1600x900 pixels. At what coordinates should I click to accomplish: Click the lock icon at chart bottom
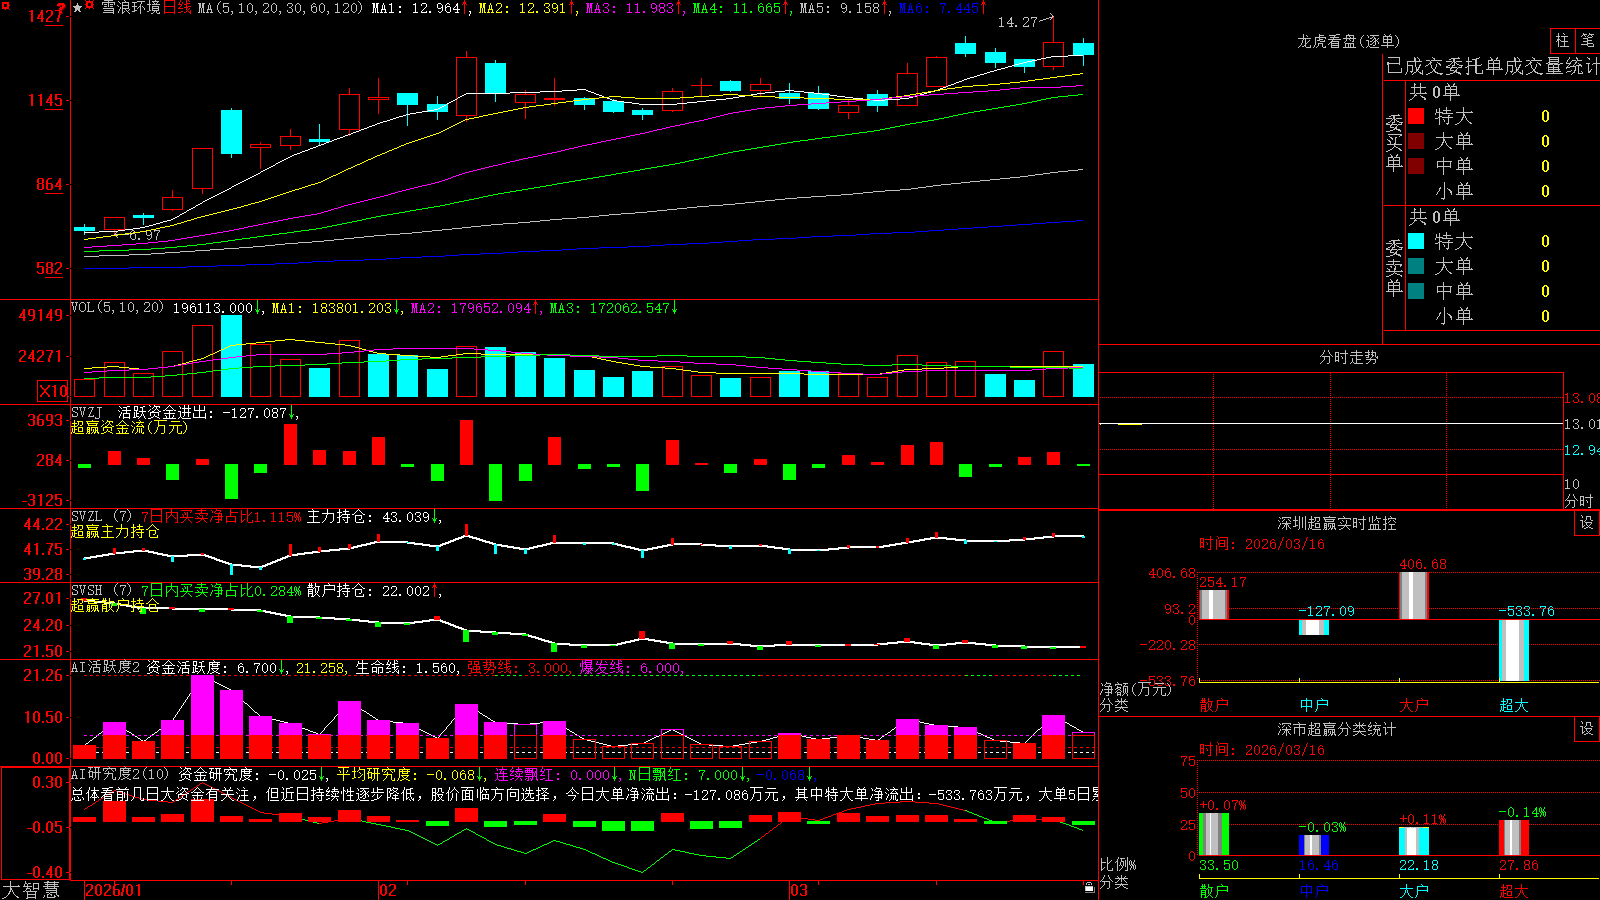(x=1089, y=887)
